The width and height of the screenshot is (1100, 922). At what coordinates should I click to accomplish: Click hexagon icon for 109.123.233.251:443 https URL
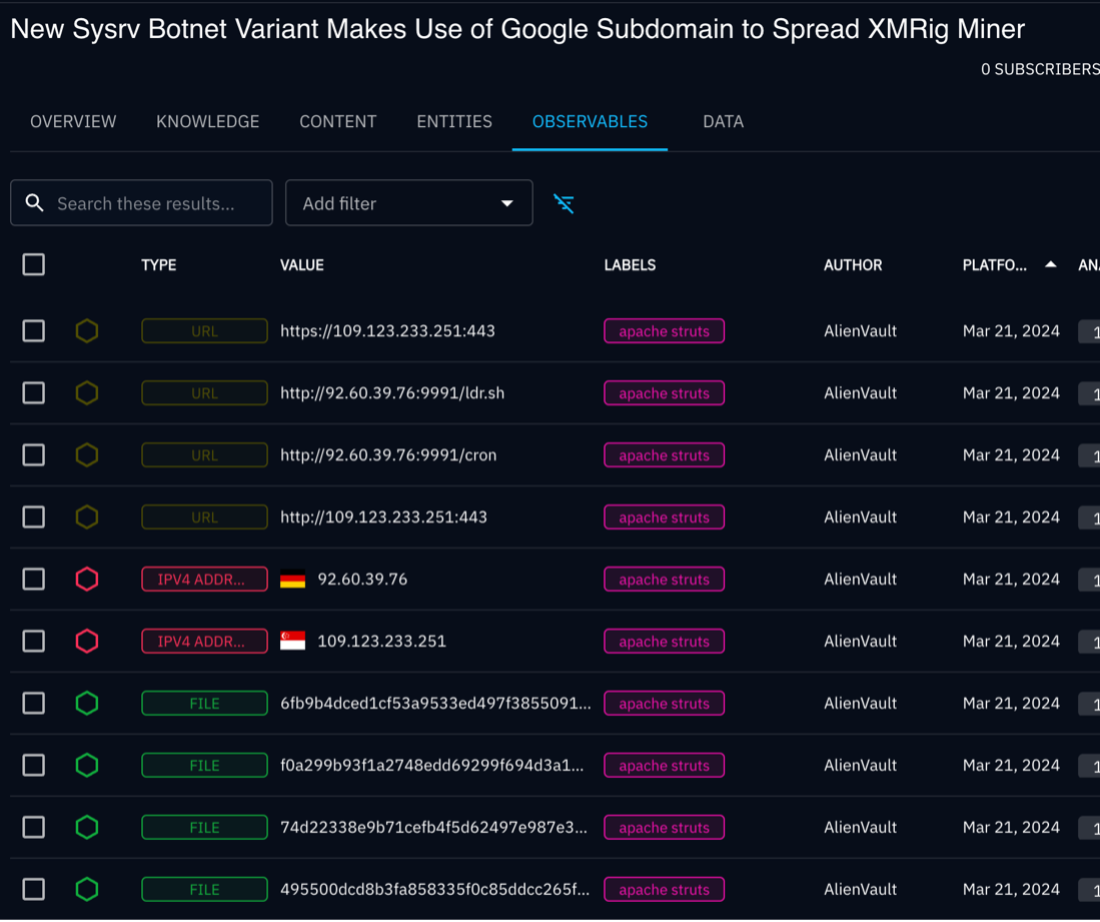coord(87,331)
